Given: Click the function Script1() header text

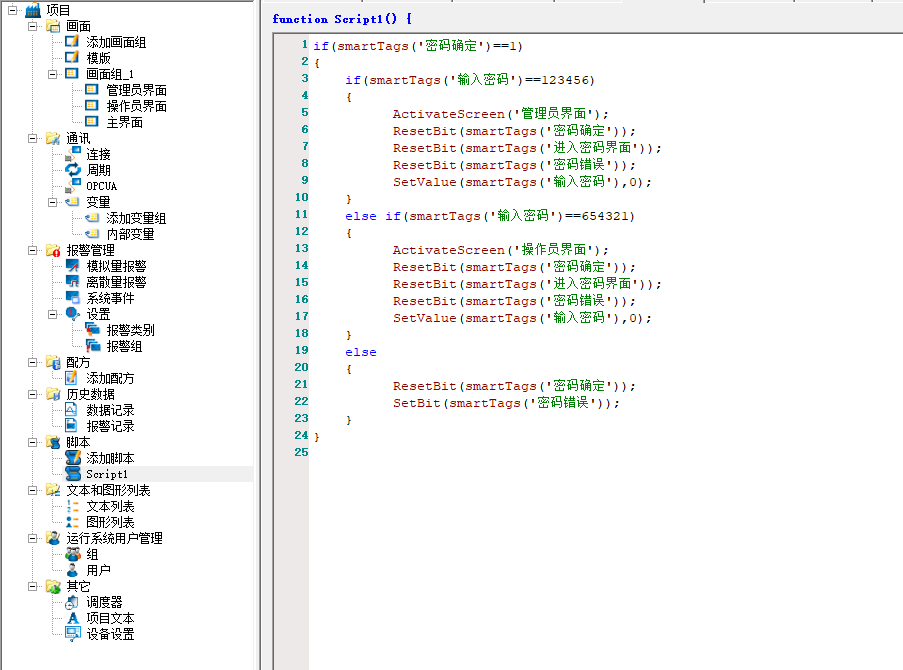Looking at the screenshot, I should coord(342,19).
